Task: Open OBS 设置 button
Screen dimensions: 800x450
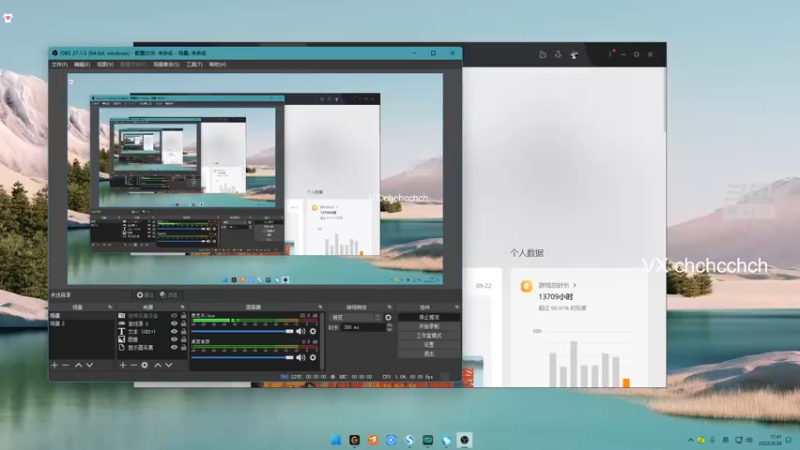Action: [429, 345]
